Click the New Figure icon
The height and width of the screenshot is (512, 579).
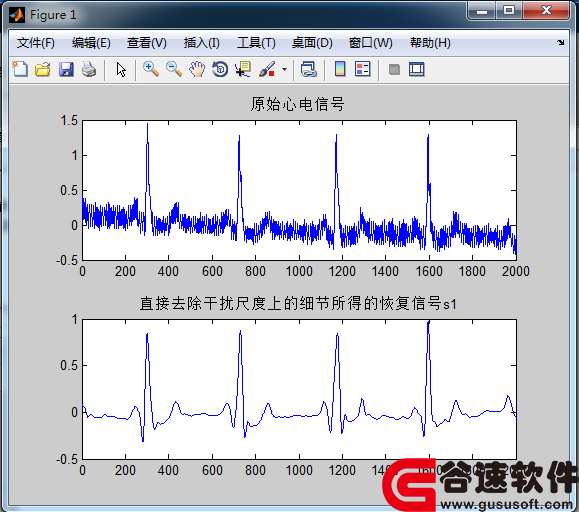(20, 69)
